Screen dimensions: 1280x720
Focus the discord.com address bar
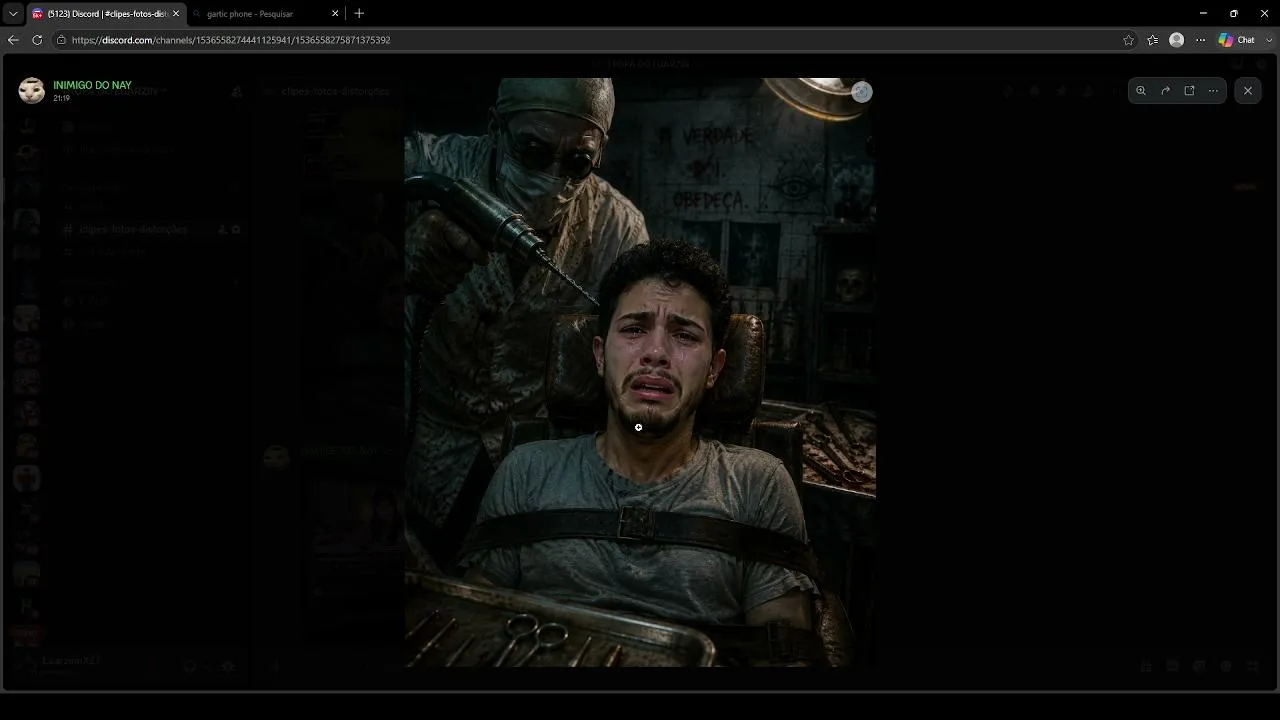590,40
